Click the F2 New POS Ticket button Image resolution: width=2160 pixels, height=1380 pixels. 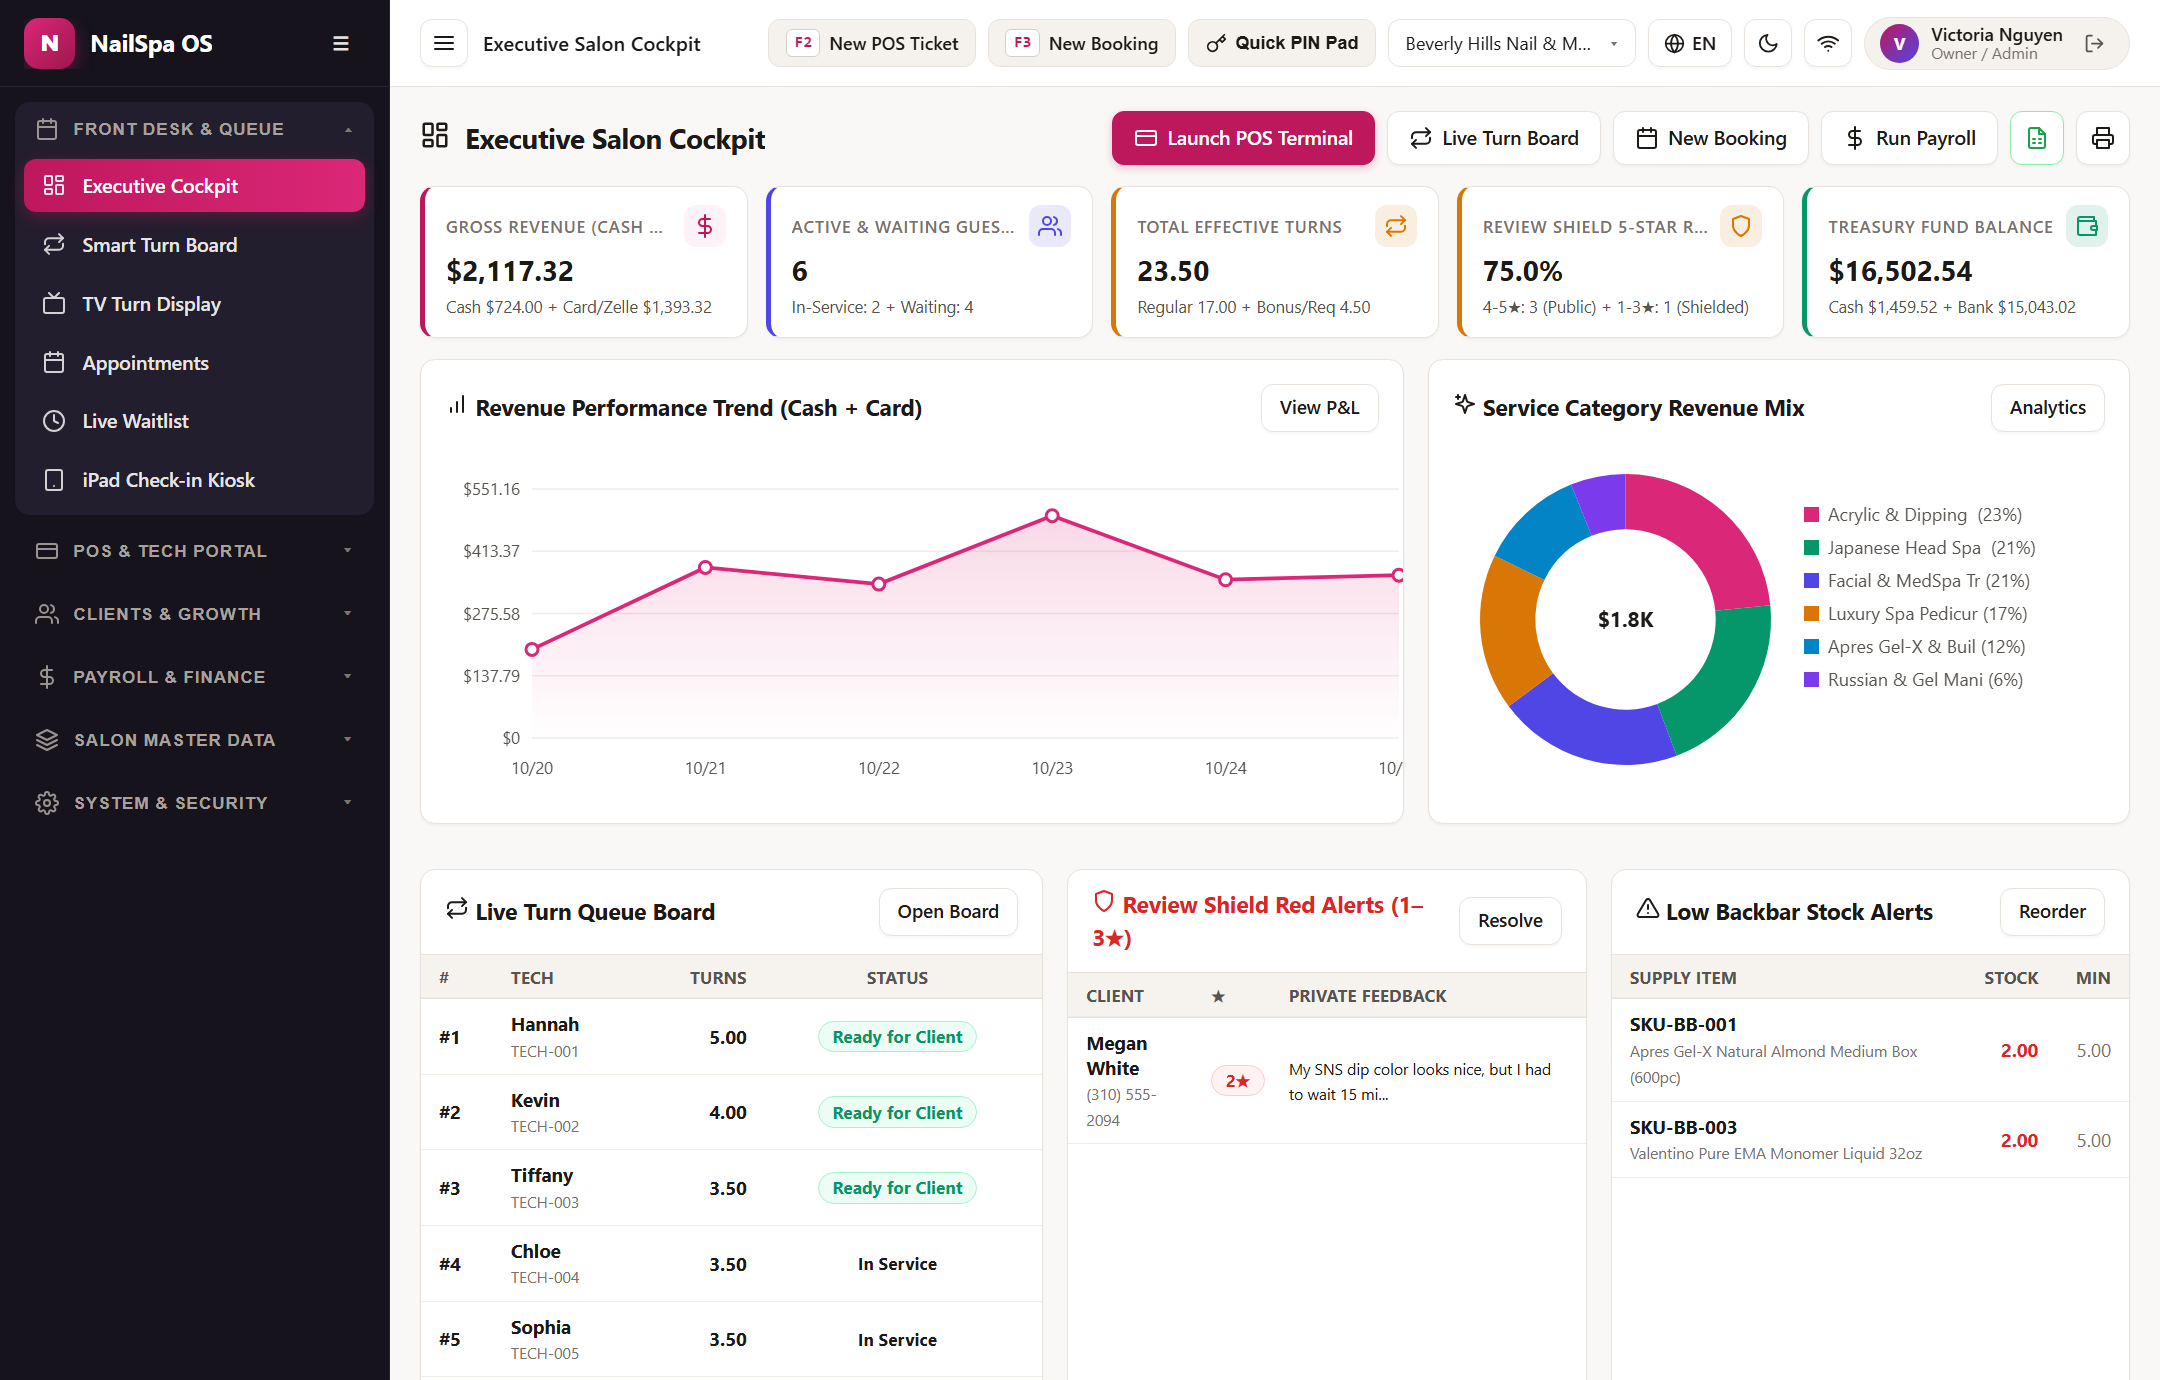(x=872, y=44)
